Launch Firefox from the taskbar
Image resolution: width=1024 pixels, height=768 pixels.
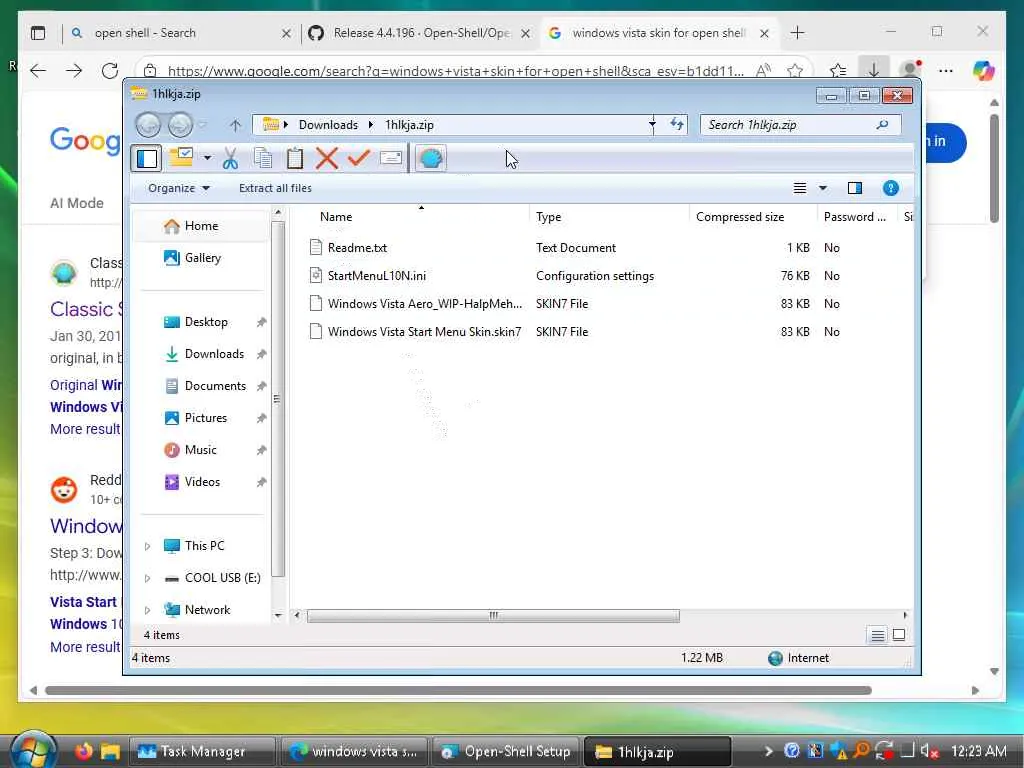pyautogui.click(x=84, y=751)
